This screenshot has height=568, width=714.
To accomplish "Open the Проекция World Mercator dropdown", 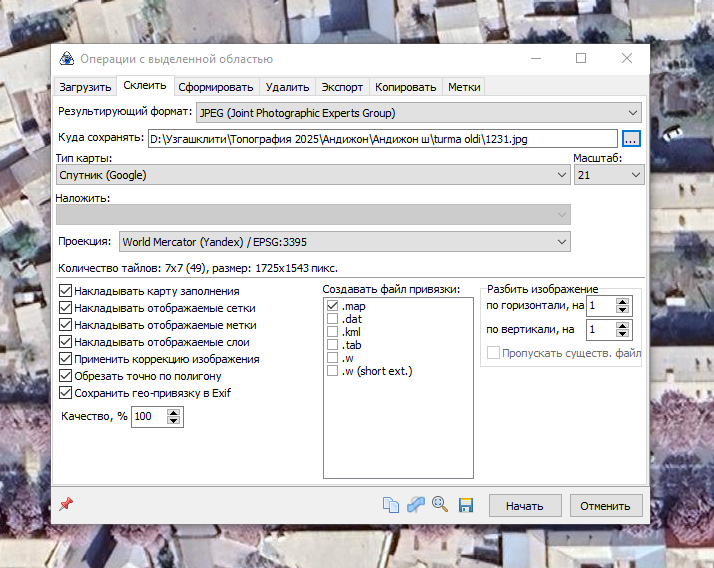I will click(x=345, y=241).
